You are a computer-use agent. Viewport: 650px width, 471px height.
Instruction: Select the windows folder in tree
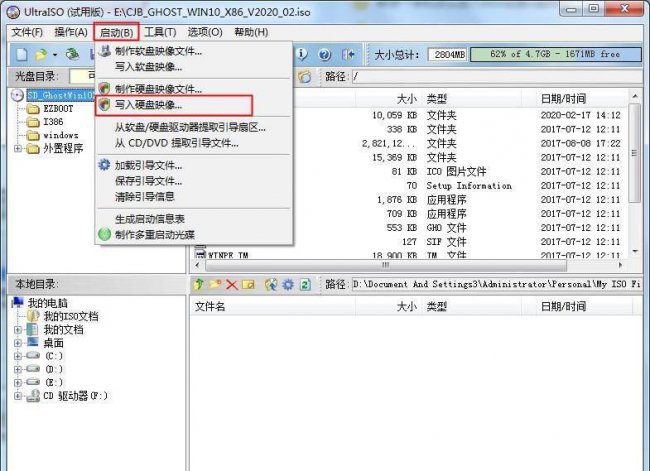pyautogui.click(x=61, y=135)
